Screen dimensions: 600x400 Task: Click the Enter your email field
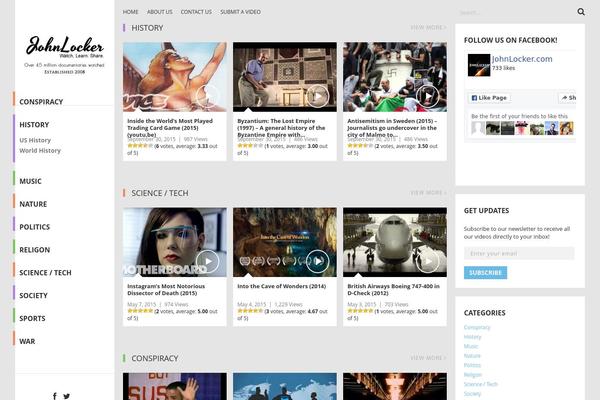pyautogui.click(x=519, y=253)
